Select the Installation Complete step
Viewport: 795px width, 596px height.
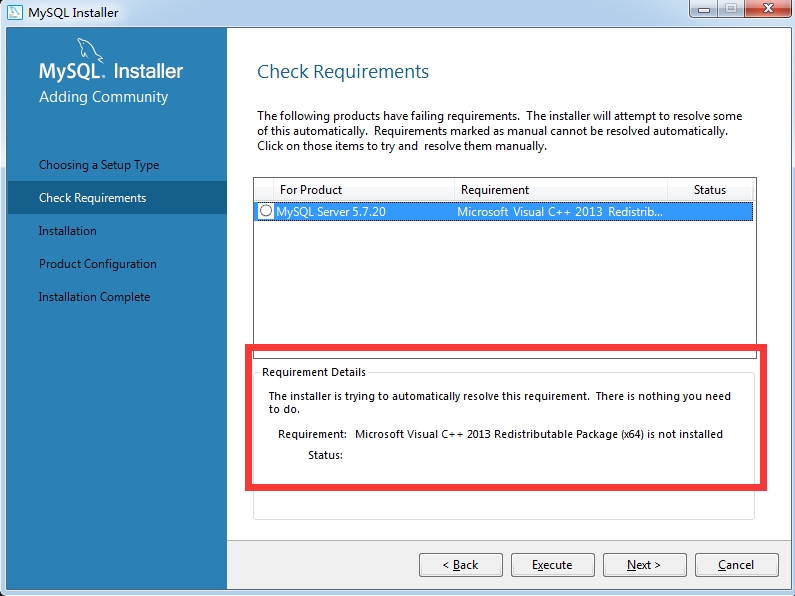click(94, 297)
